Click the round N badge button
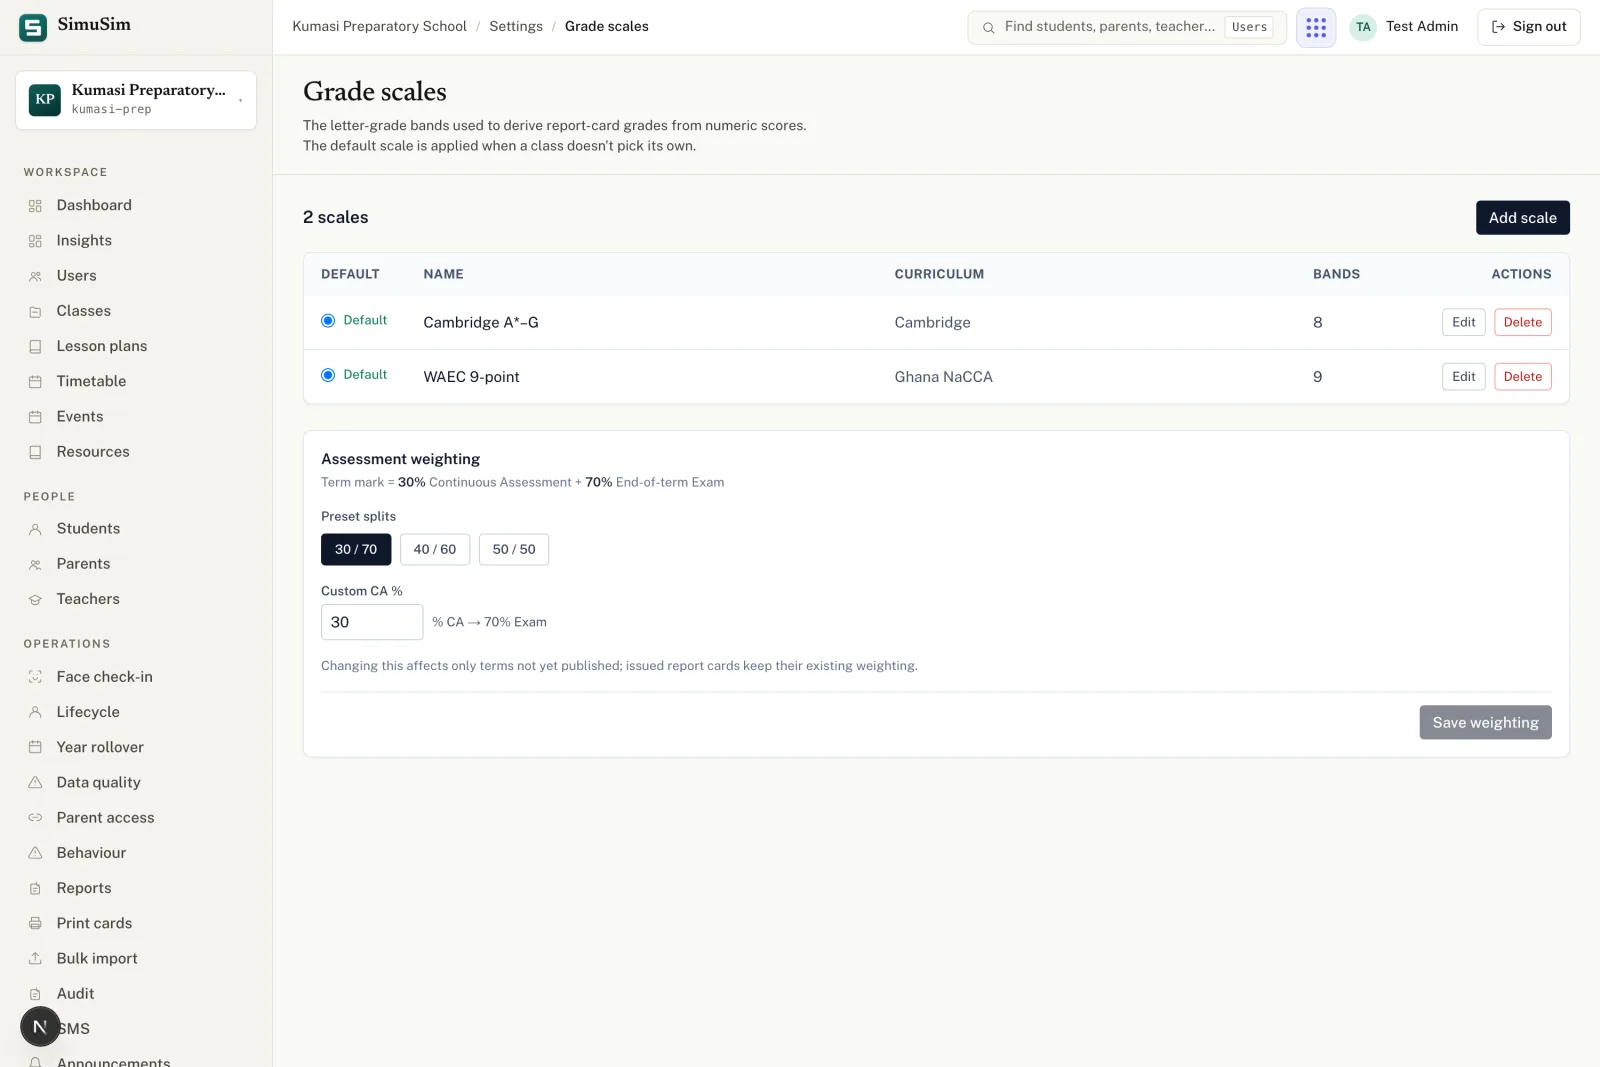The width and height of the screenshot is (1600, 1067). click(x=40, y=1026)
